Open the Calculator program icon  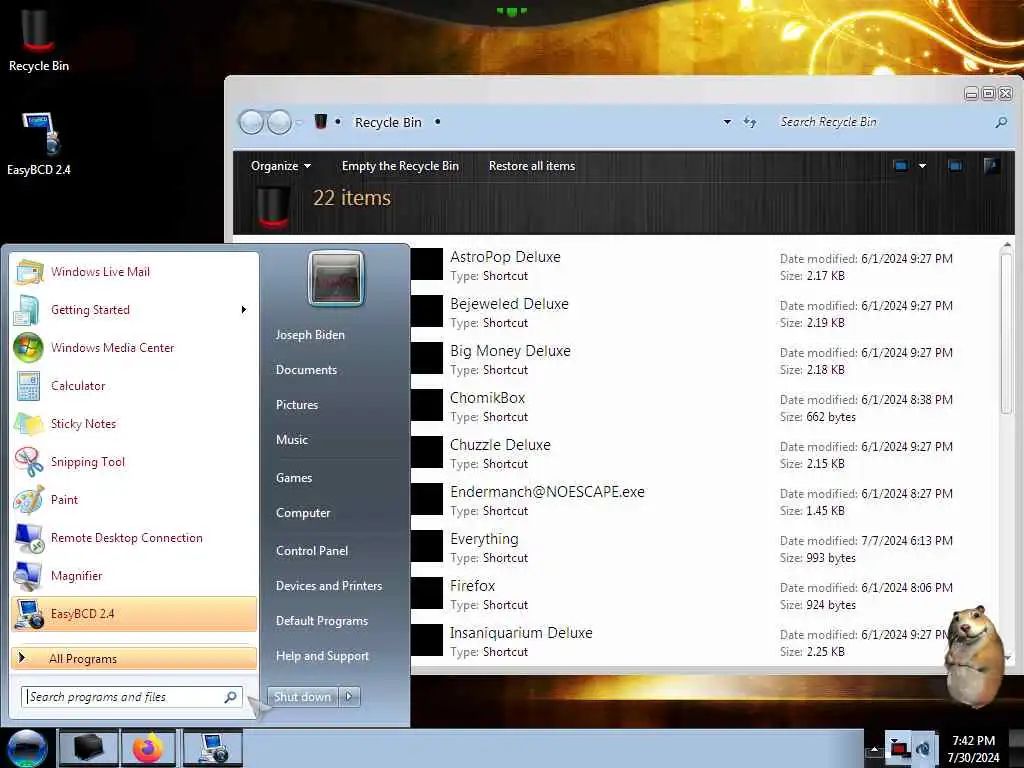click(x=28, y=386)
